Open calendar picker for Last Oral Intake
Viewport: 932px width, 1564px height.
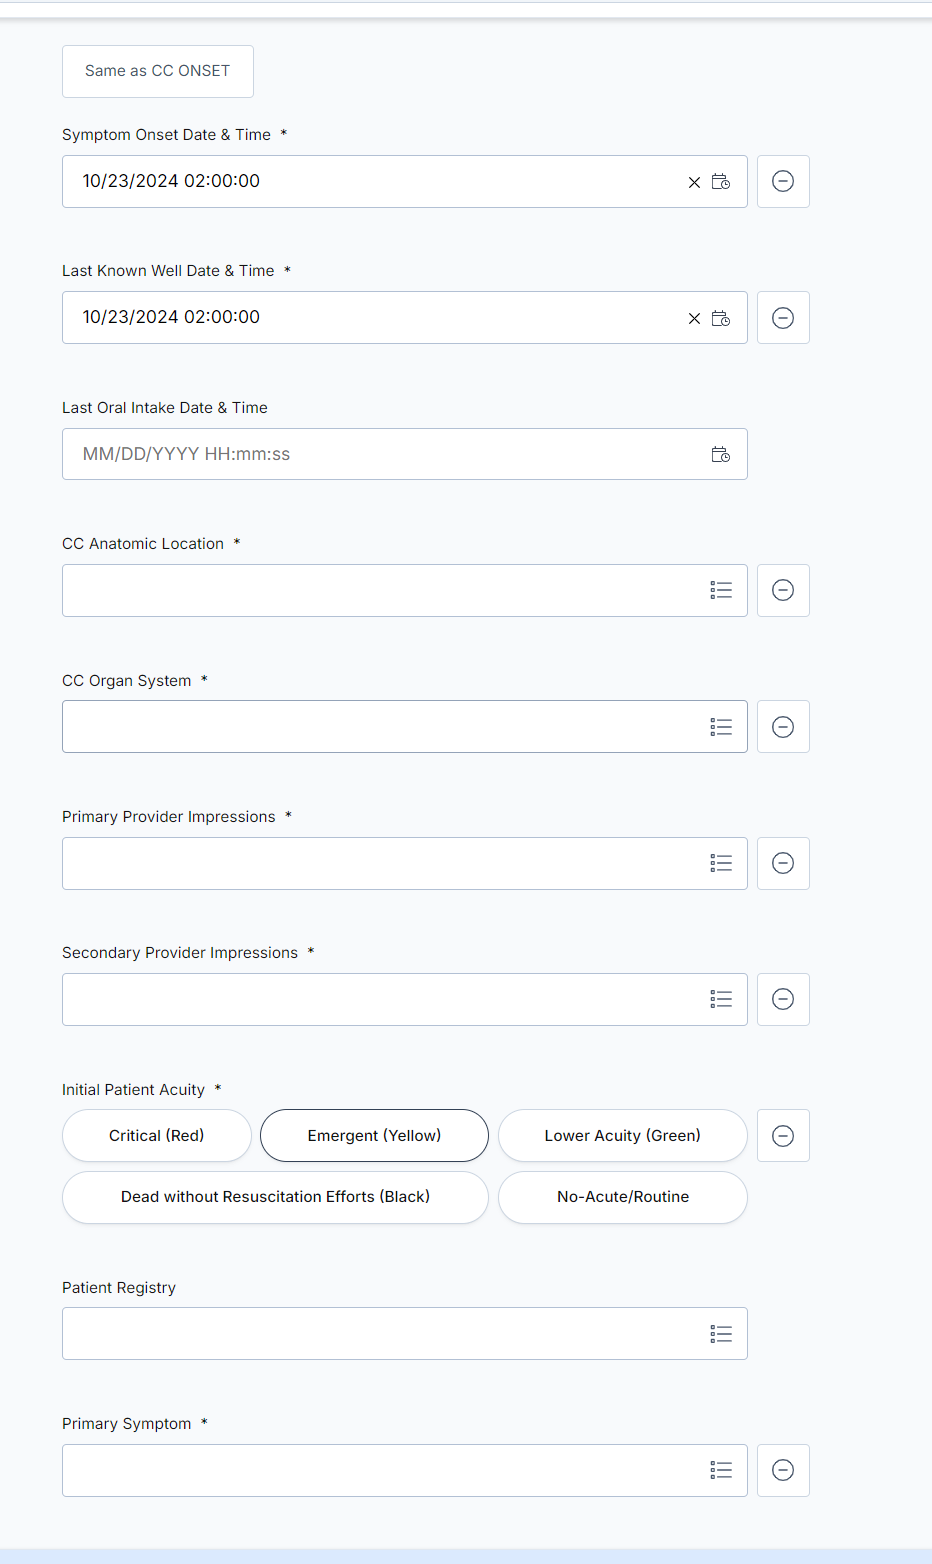coord(721,454)
